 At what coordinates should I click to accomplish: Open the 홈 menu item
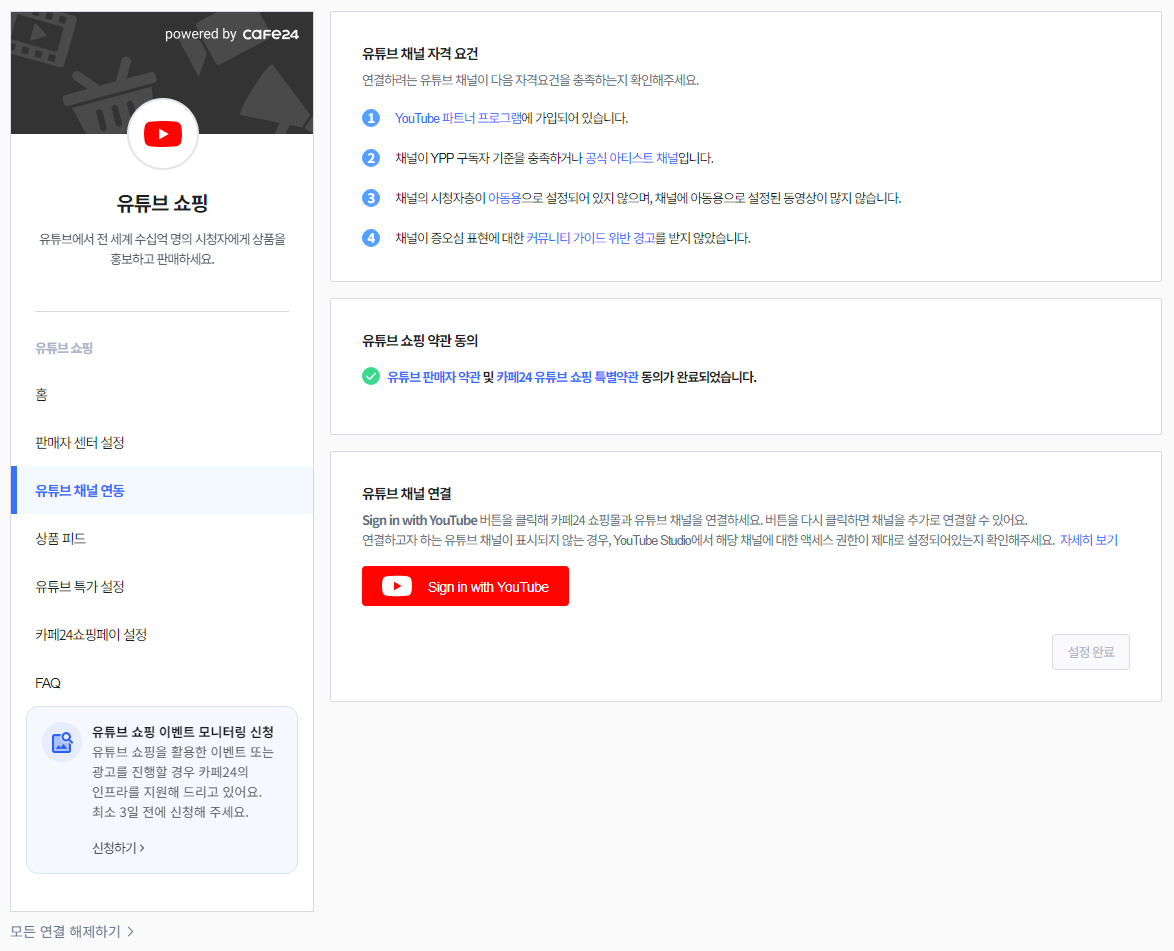pyautogui.click(x=162, y=395)
